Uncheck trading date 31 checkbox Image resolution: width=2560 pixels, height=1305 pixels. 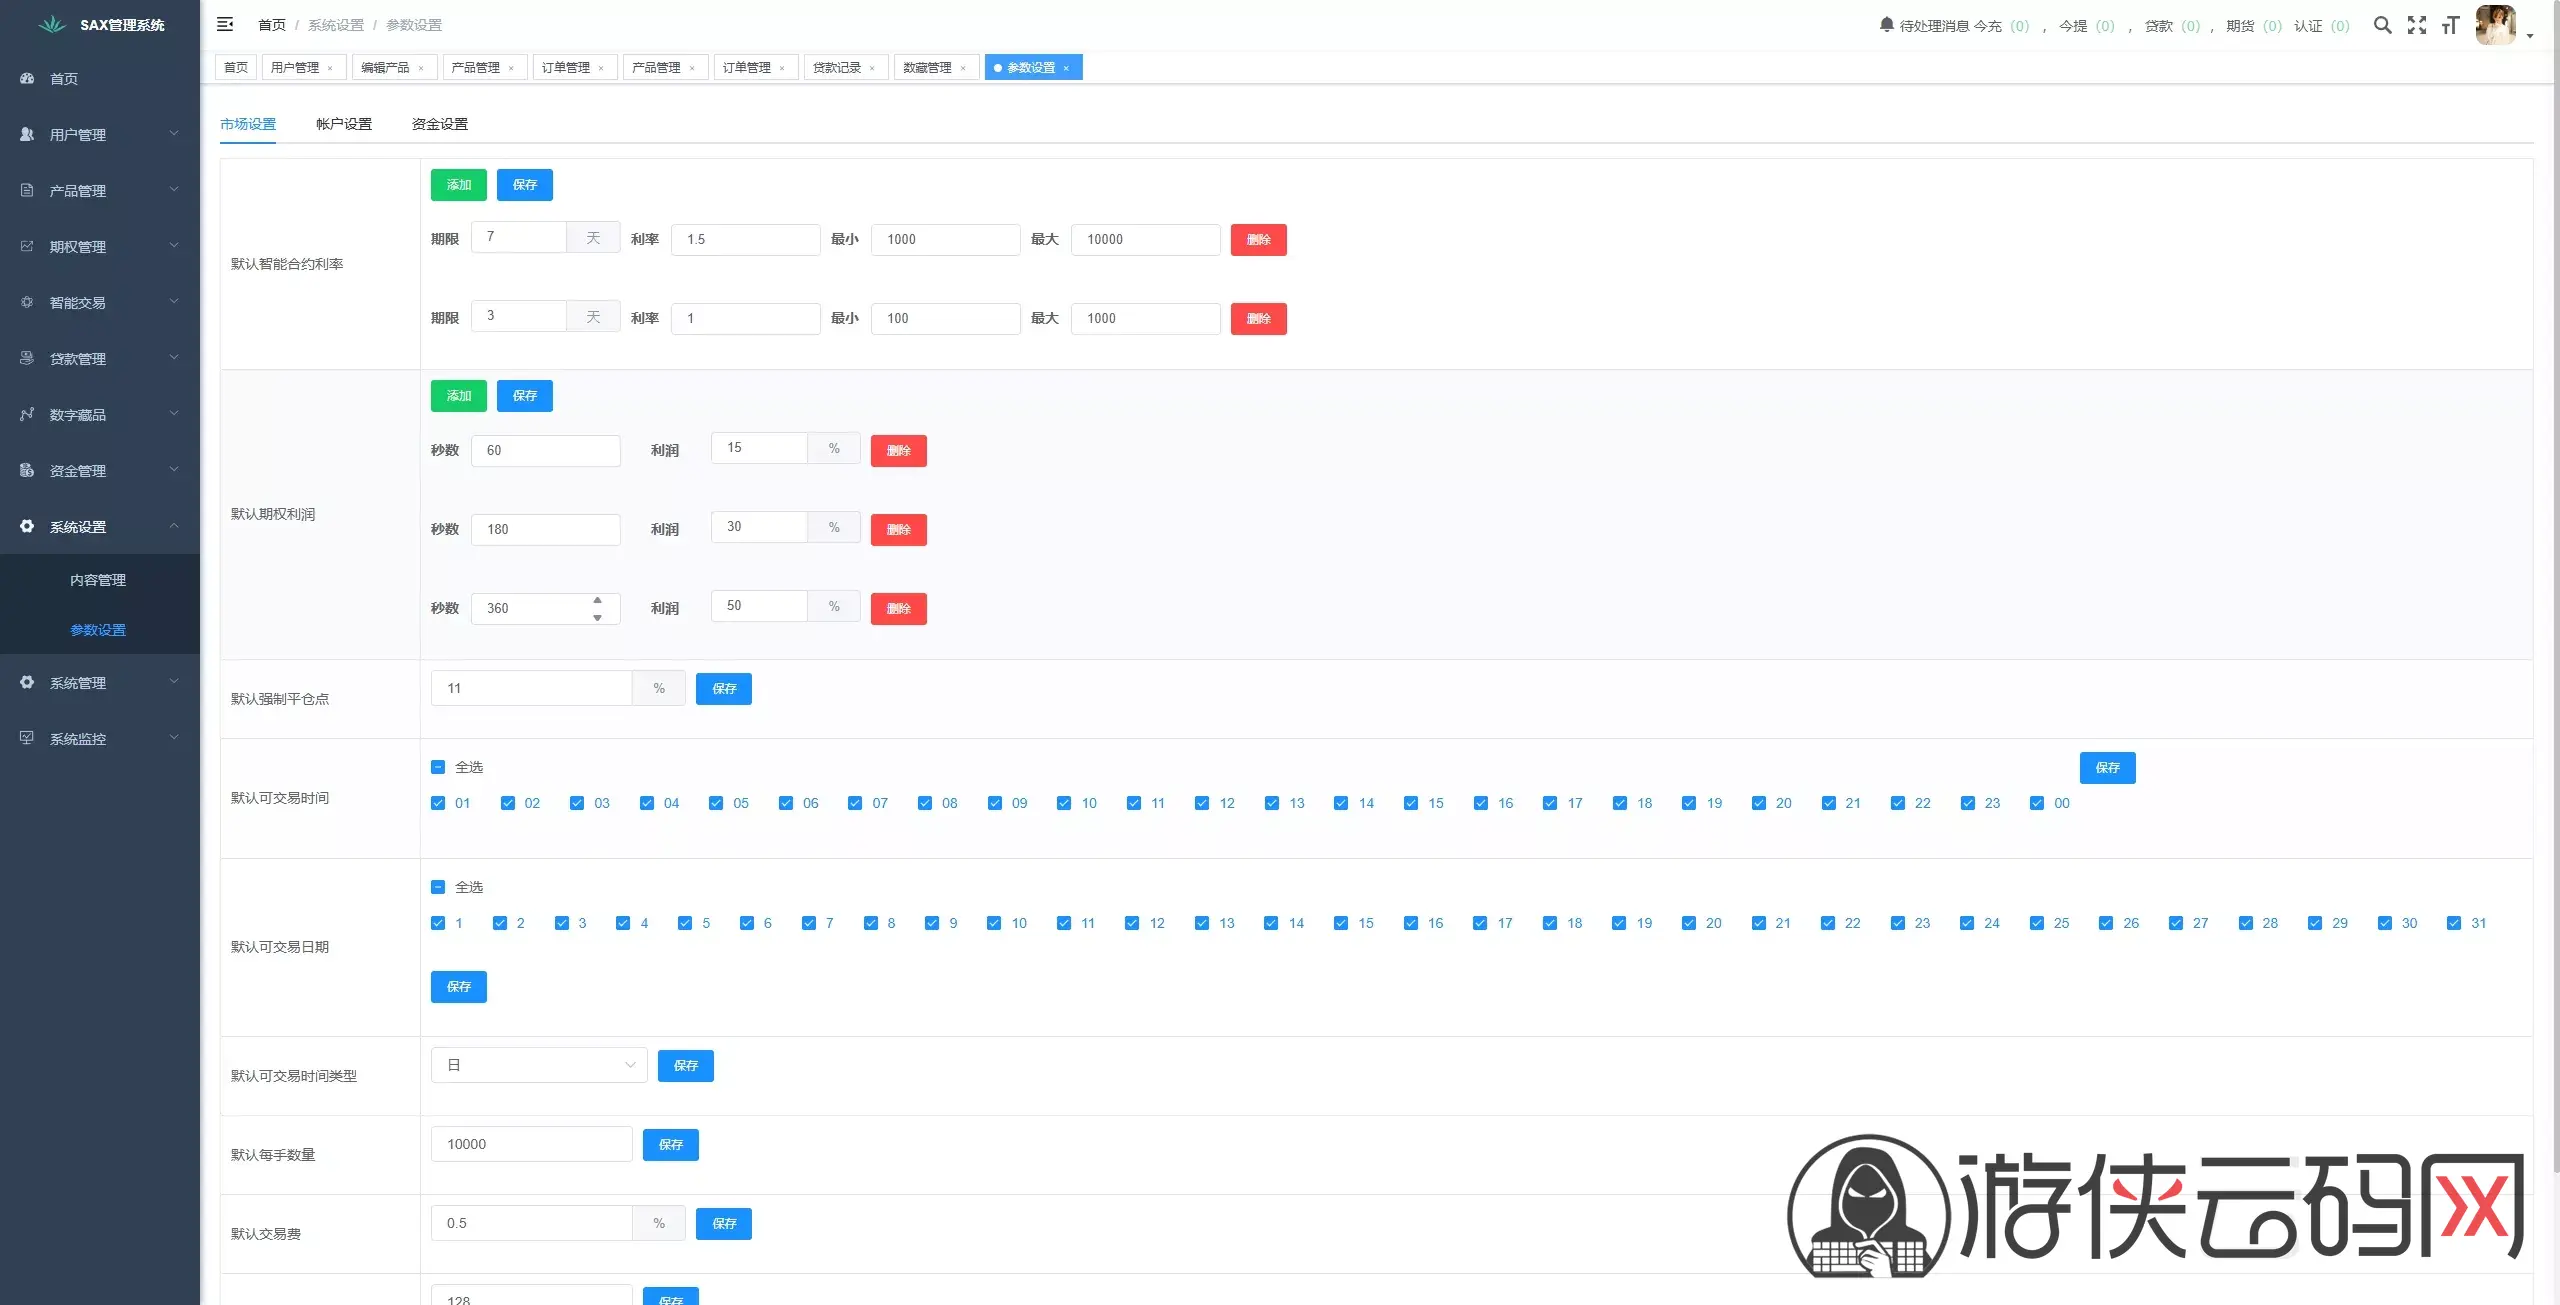click(x=2454, y=923)
